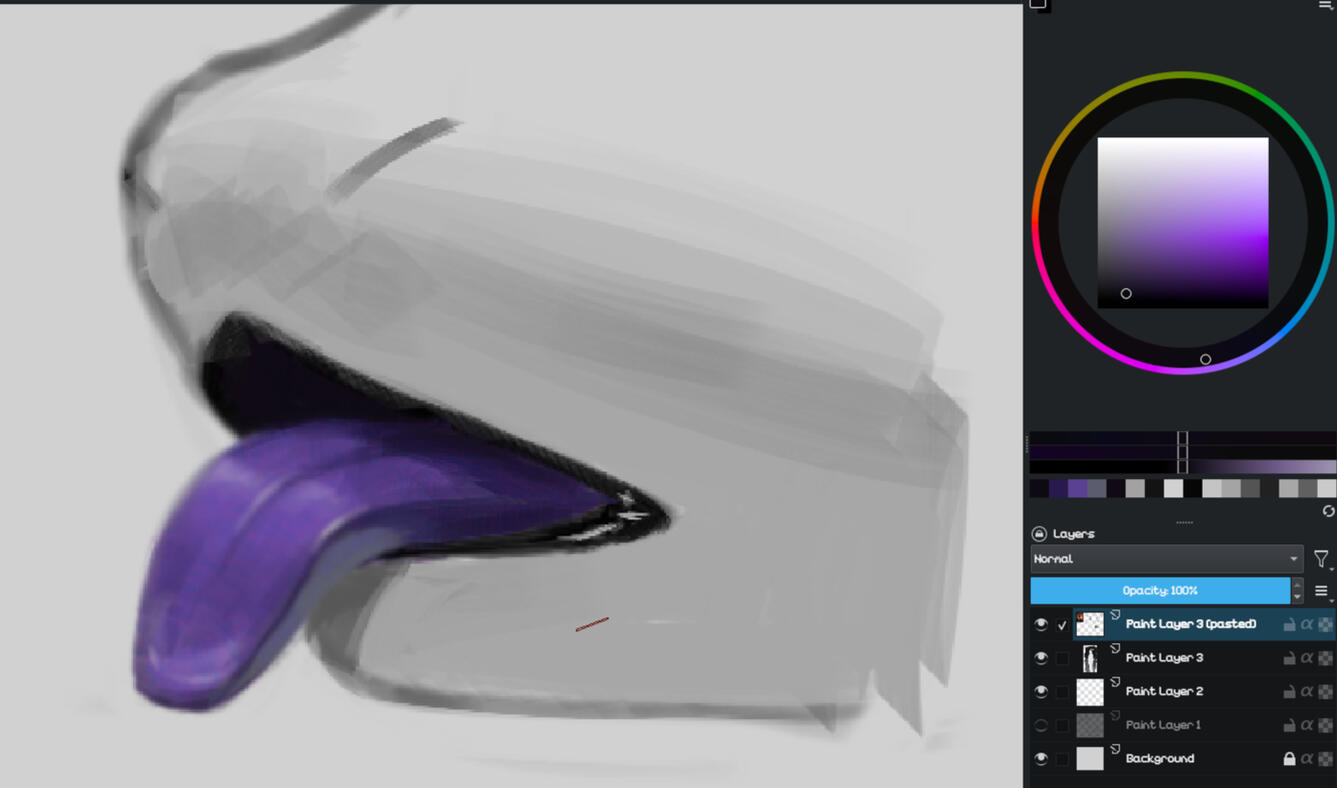Lock the Paint Layer 2 layer
Viewport: 1337px width, 788px height.
pyautogui.click(x=1289, y=692)
